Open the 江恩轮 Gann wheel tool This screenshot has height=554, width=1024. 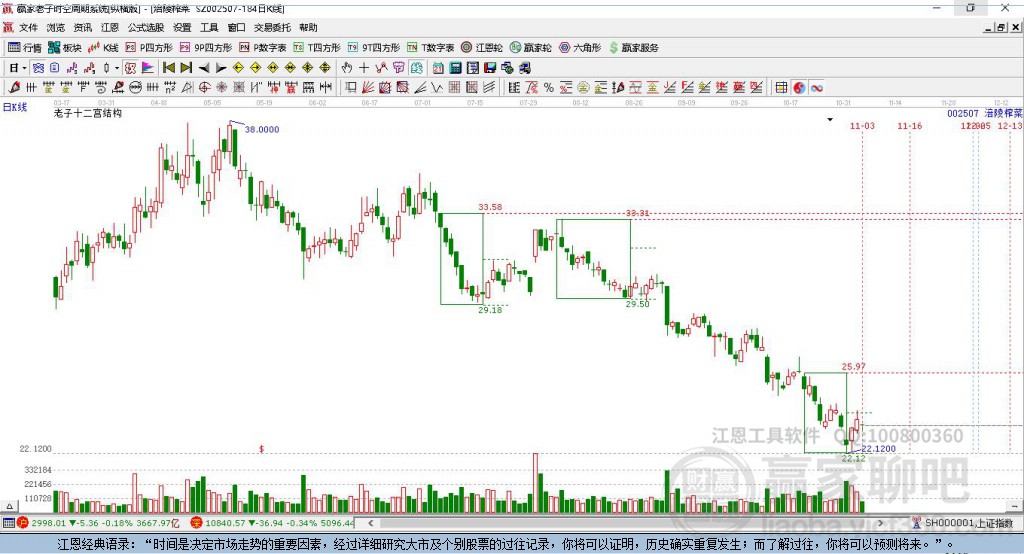(x=482, y=48)
